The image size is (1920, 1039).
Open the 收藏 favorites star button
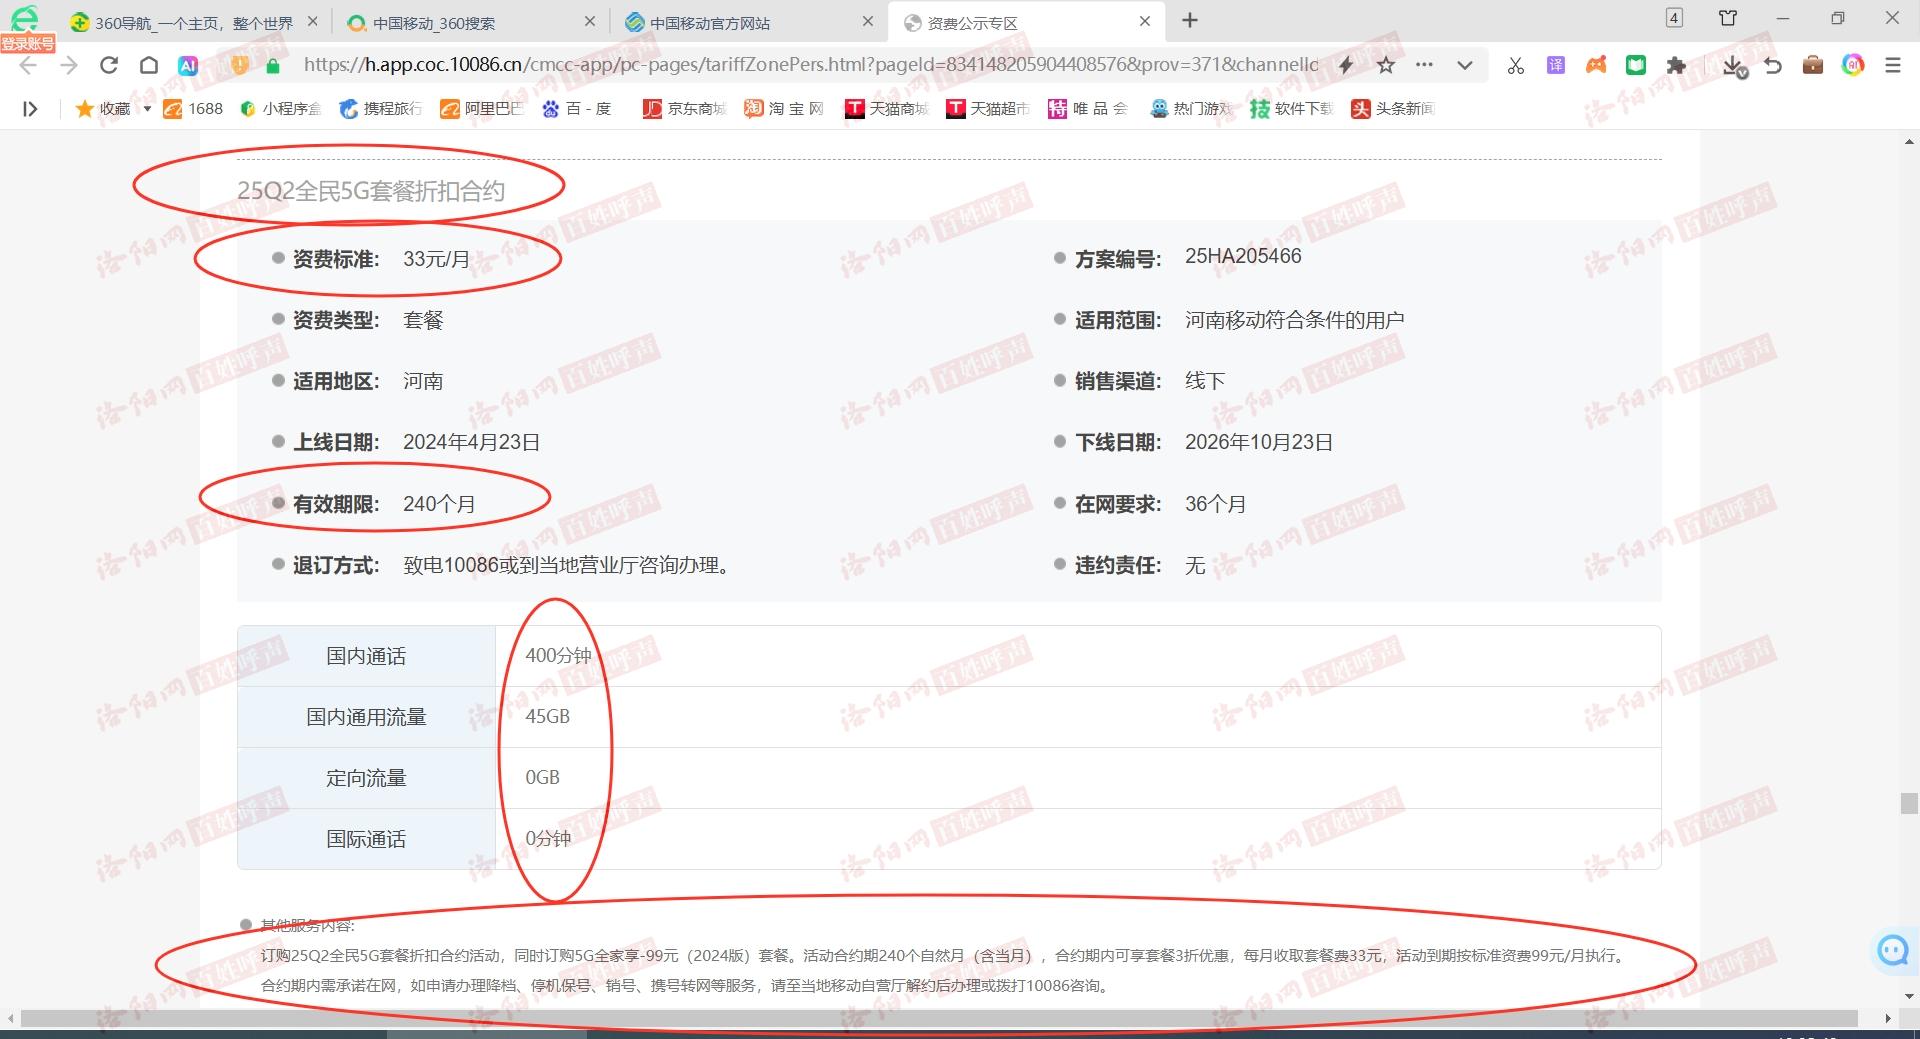(103, 108)
